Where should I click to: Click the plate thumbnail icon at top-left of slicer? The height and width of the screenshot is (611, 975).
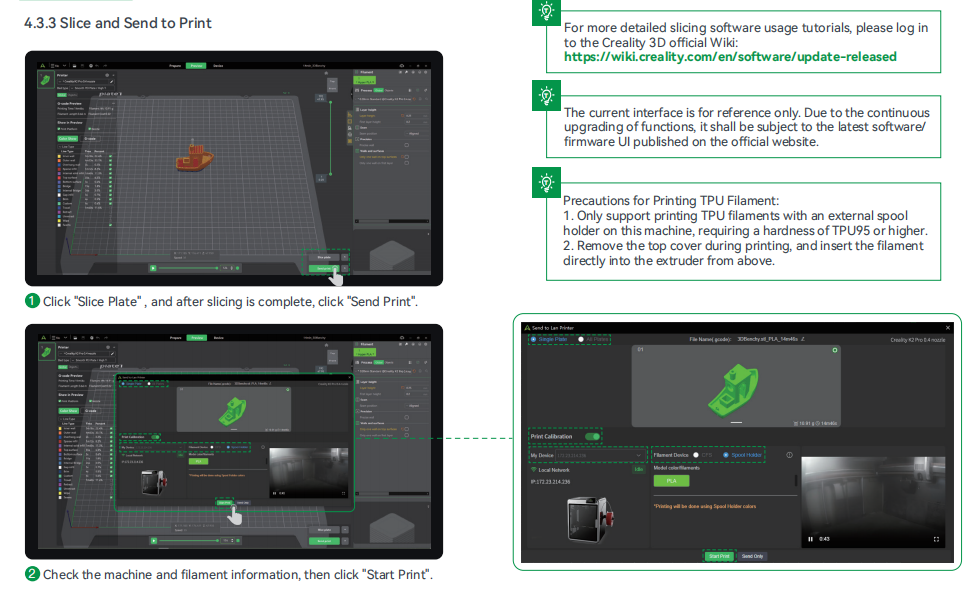45,79
